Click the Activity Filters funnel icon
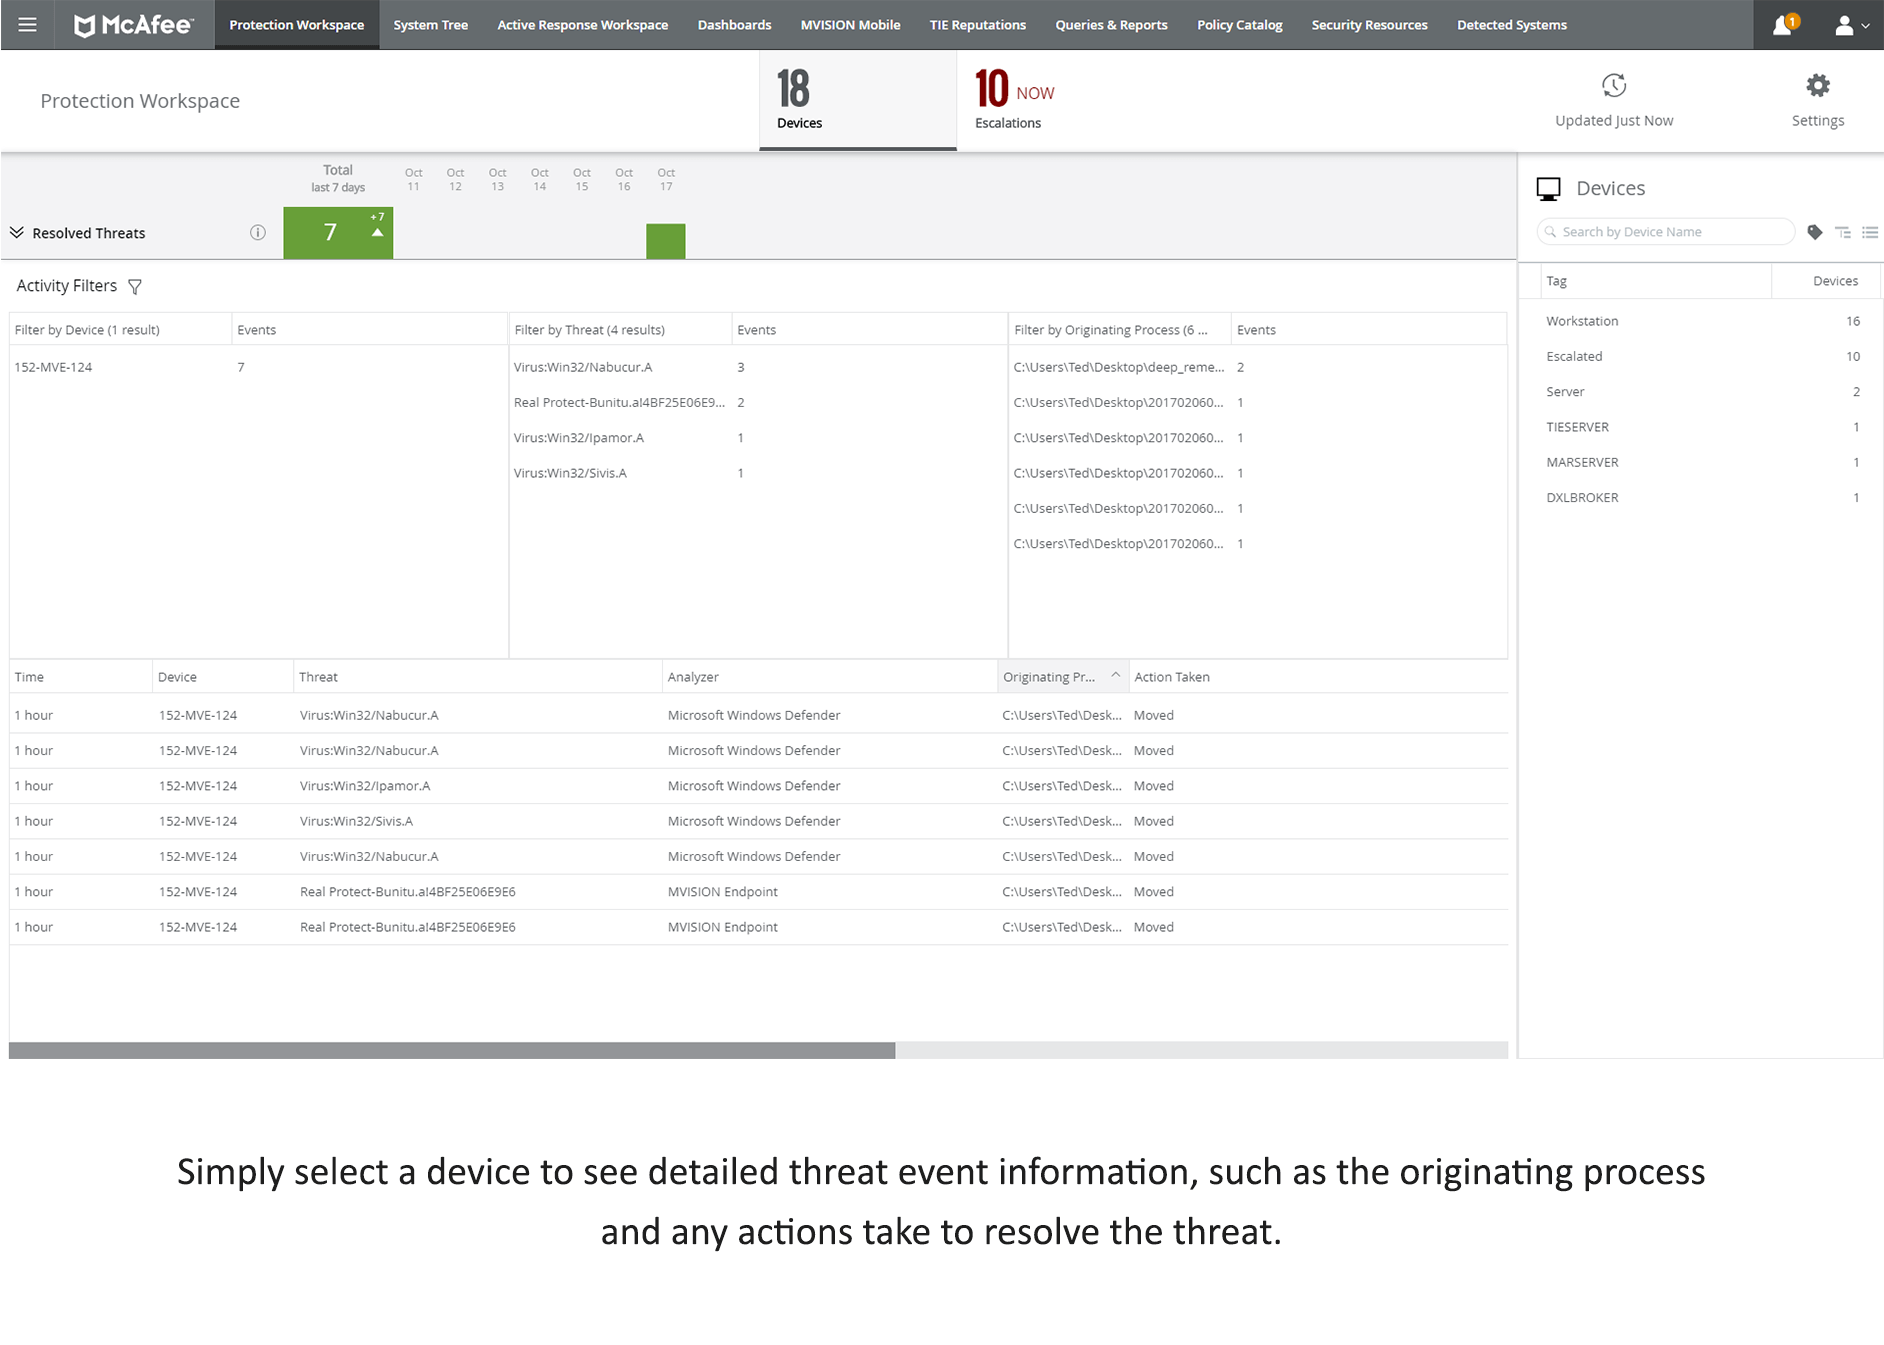 (135, 287)
